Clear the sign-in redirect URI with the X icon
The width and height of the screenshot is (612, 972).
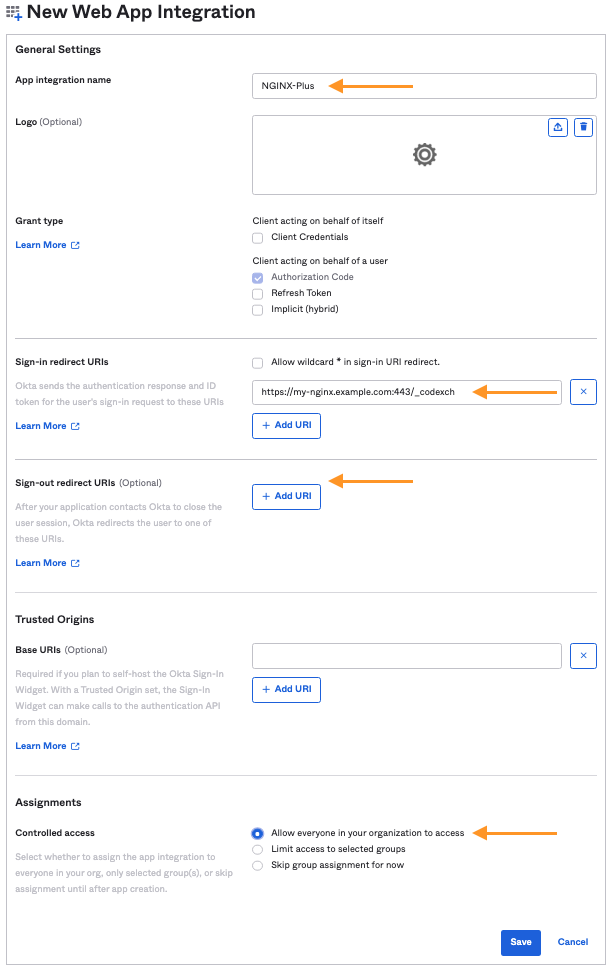pos(583,391)
